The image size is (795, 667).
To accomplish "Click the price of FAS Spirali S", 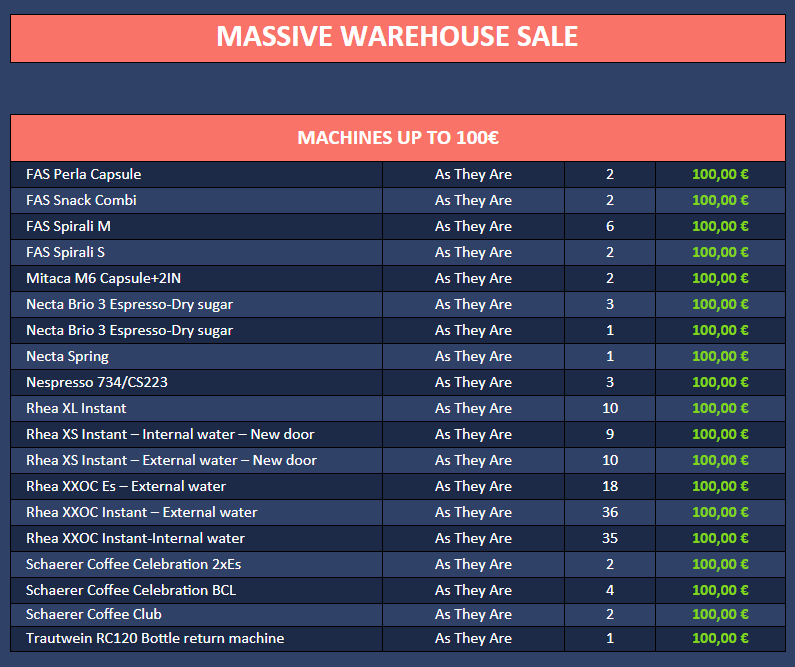I will point(720,252).
